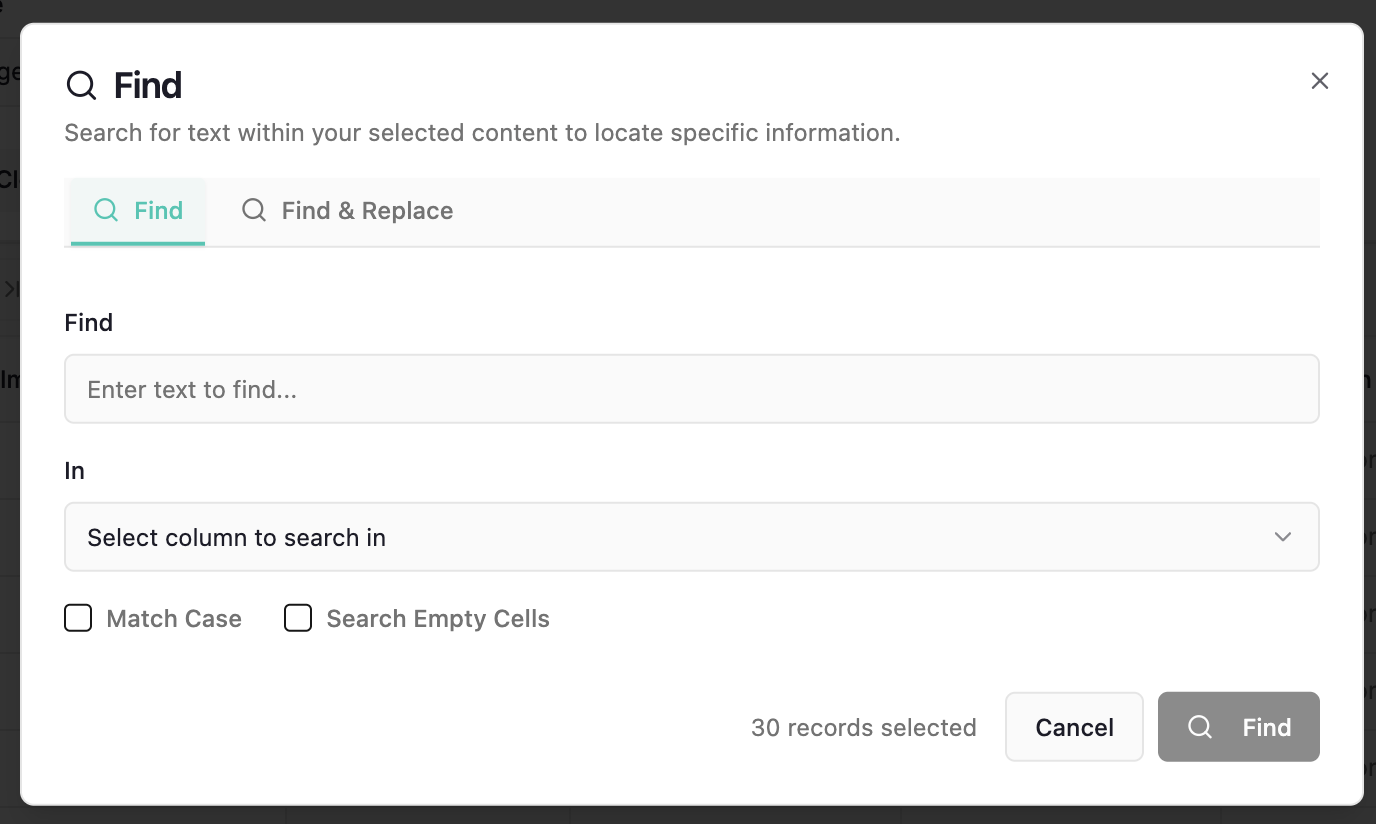The image size is (1376, 824).
Task: Expand the column list using the chevron arrow
Action: (x=1283, y=537)
